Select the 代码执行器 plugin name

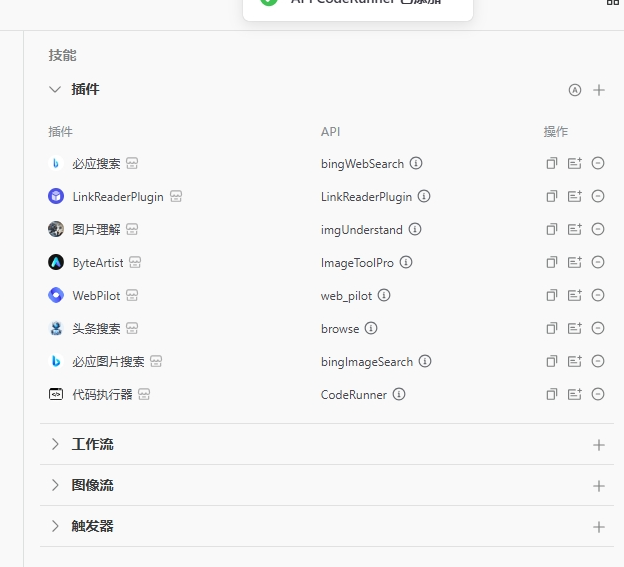[102, 395]
